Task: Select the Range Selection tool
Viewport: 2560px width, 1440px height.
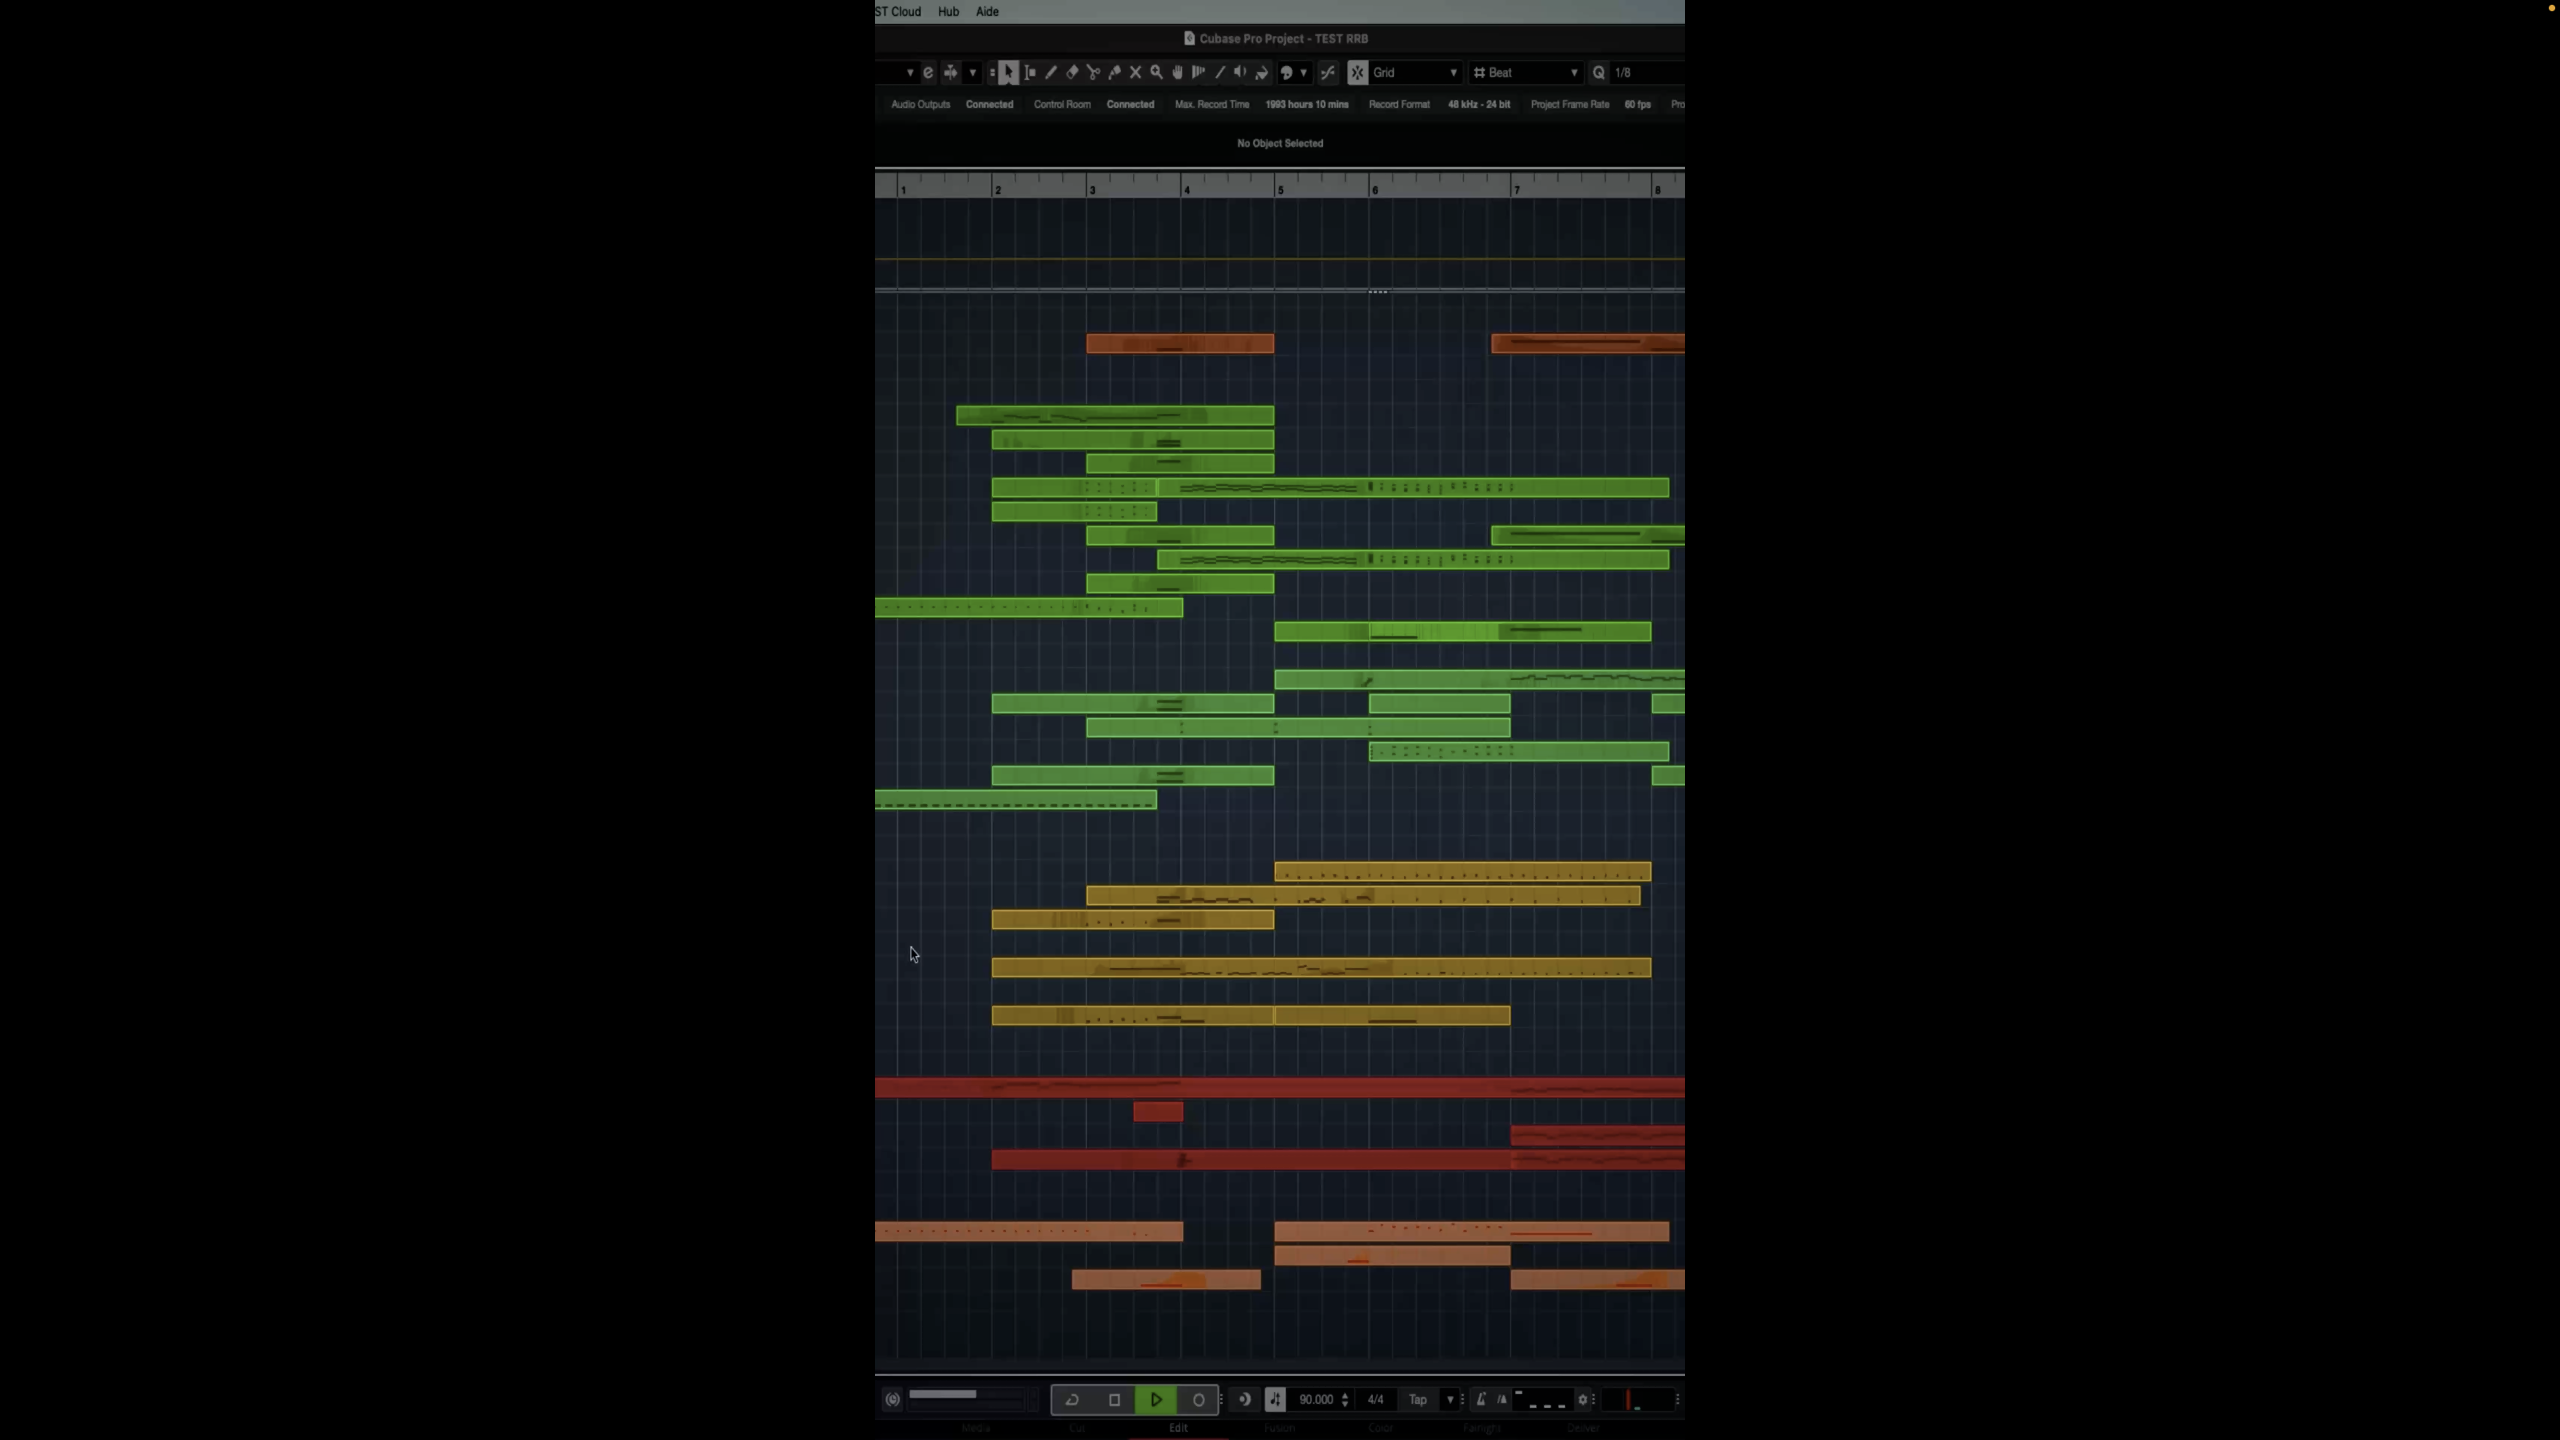Action: tap(1030, 72)
